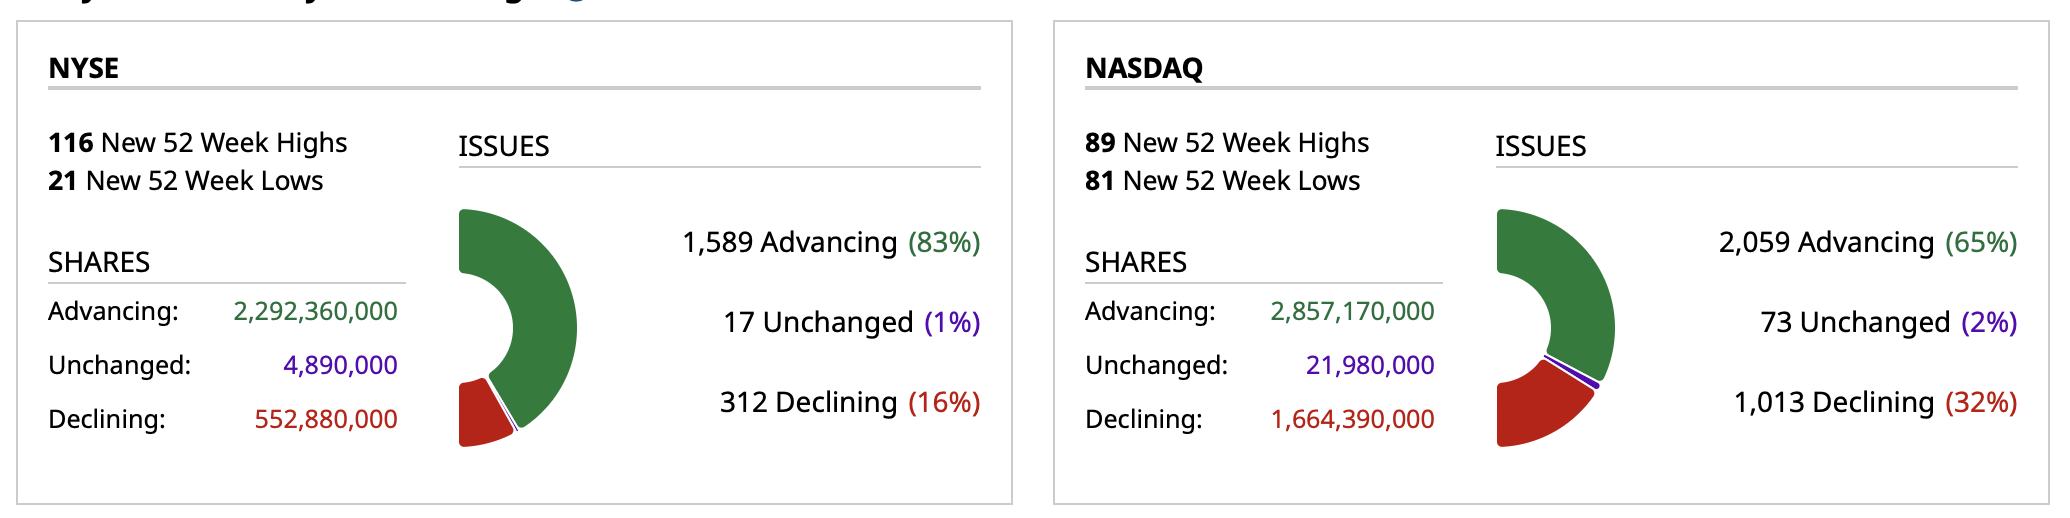2070x518 pixels.
Task: Click NYSE 116 New 52 Week Highs
Action: click(198, 143)
